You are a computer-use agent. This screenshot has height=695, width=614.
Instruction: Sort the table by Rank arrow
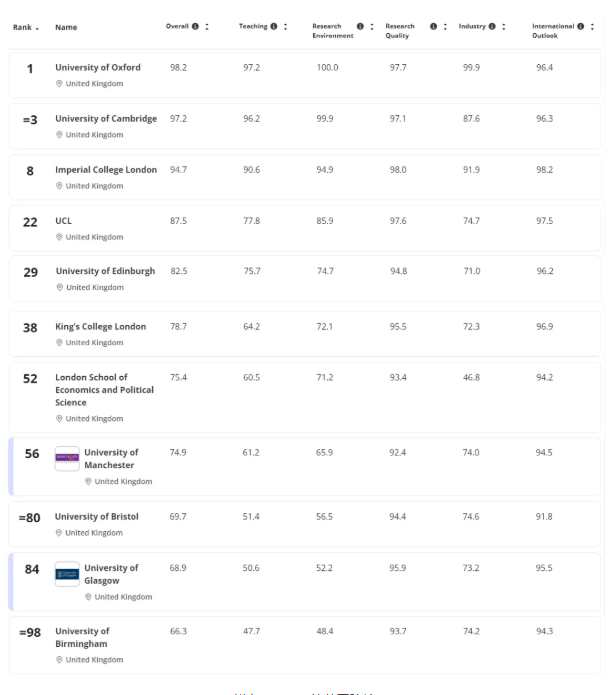[x=37, y=28]
